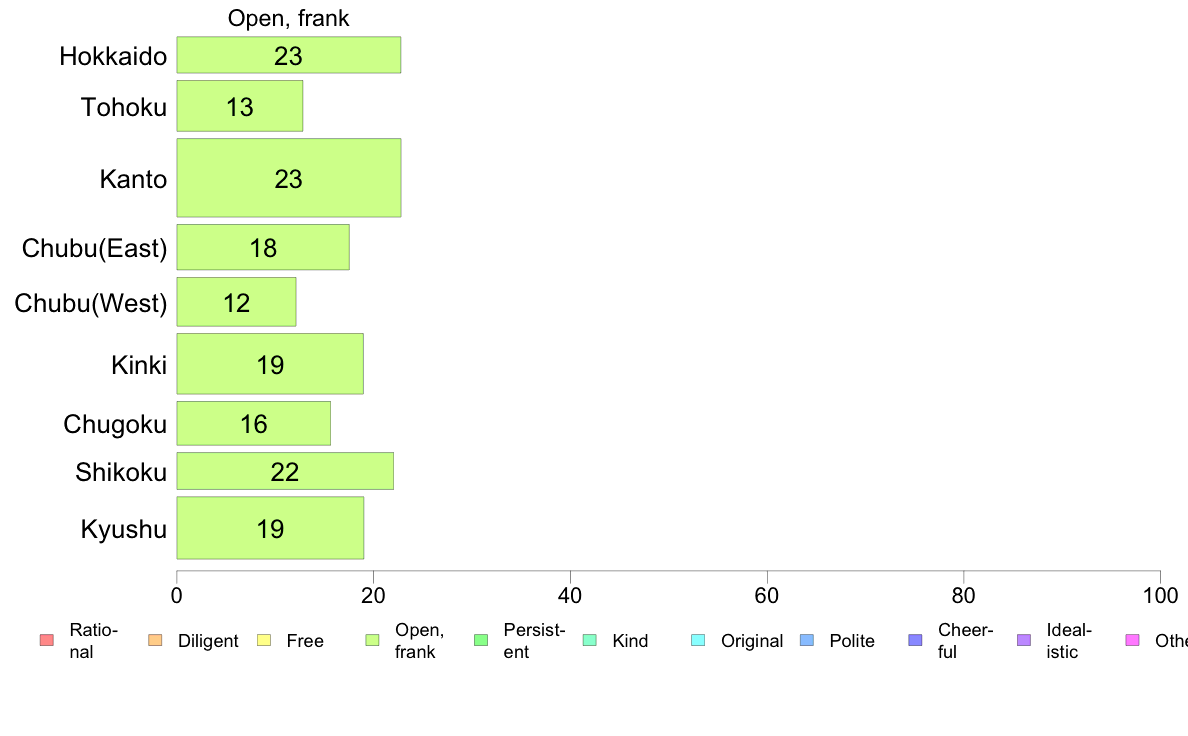Viewport: 1188px width, 736px height.
Task: Select the Diligent legend swatch
Action: (155, 640)
